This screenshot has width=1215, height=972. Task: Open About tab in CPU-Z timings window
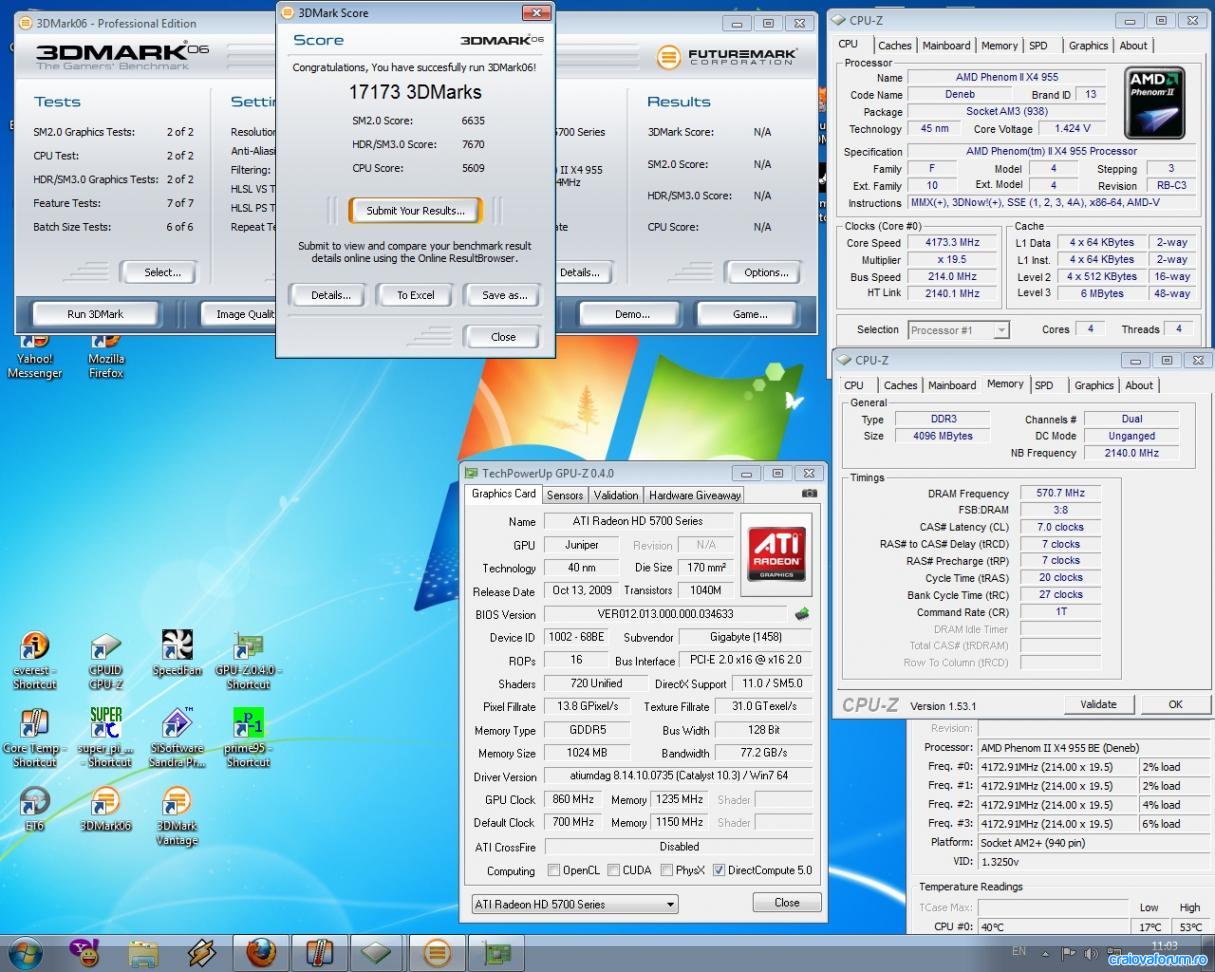click(1139, 385)
